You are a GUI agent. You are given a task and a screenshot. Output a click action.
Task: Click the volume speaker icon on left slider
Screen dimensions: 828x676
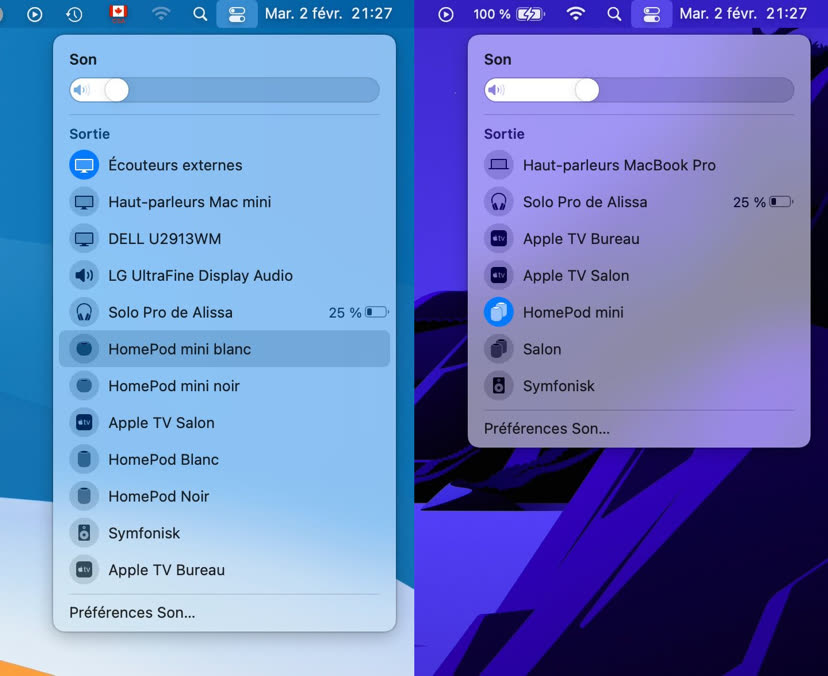[x=81, y=90]
